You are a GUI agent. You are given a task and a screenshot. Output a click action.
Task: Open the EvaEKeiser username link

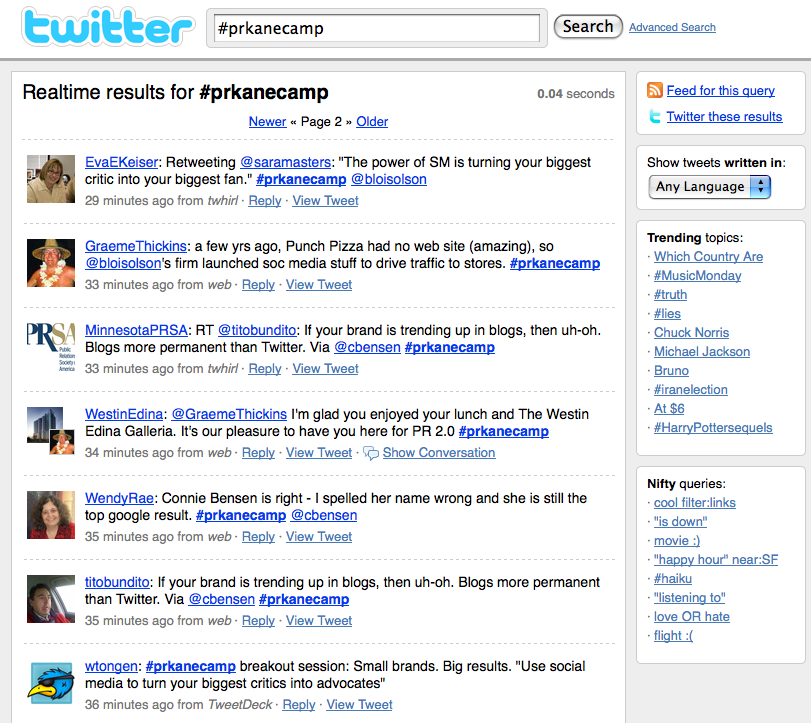[122, 162]
